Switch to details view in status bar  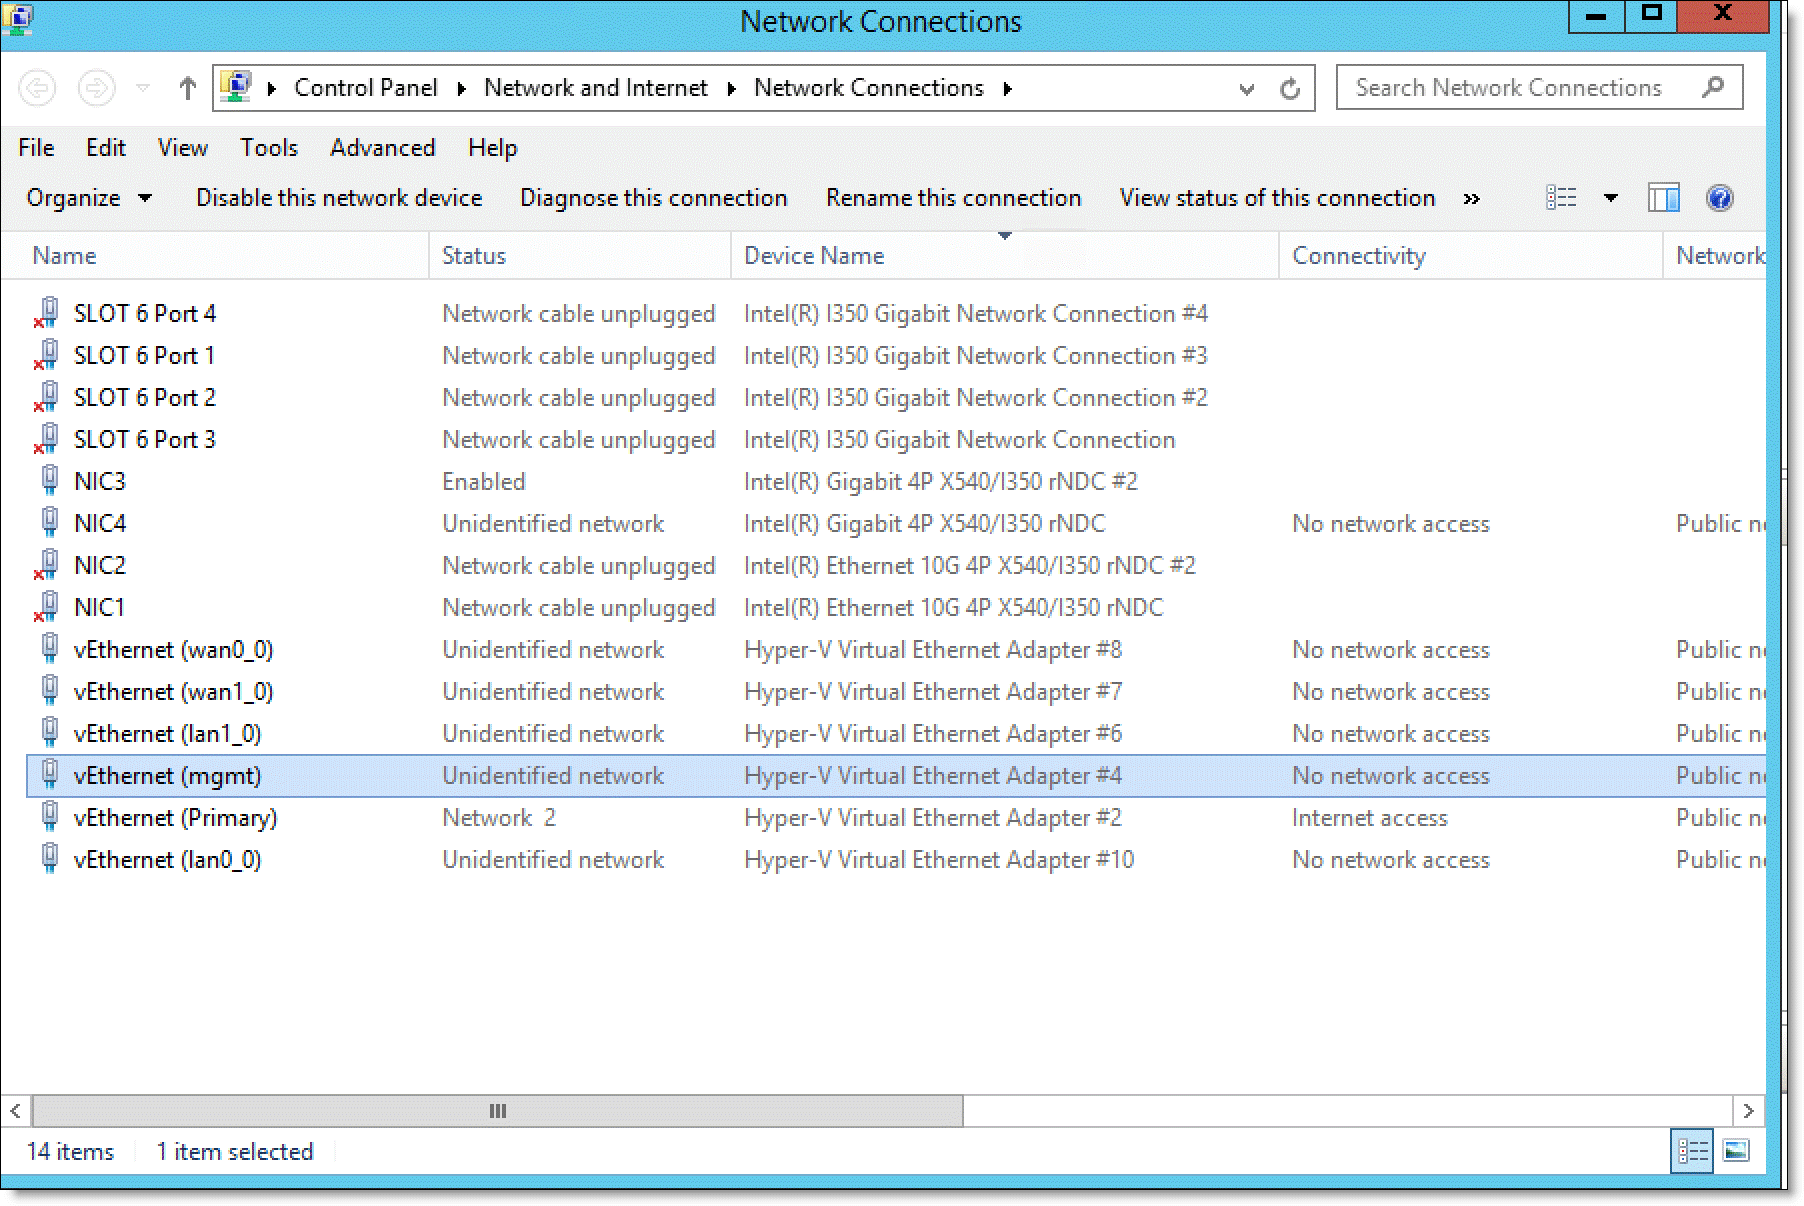1692,1151
